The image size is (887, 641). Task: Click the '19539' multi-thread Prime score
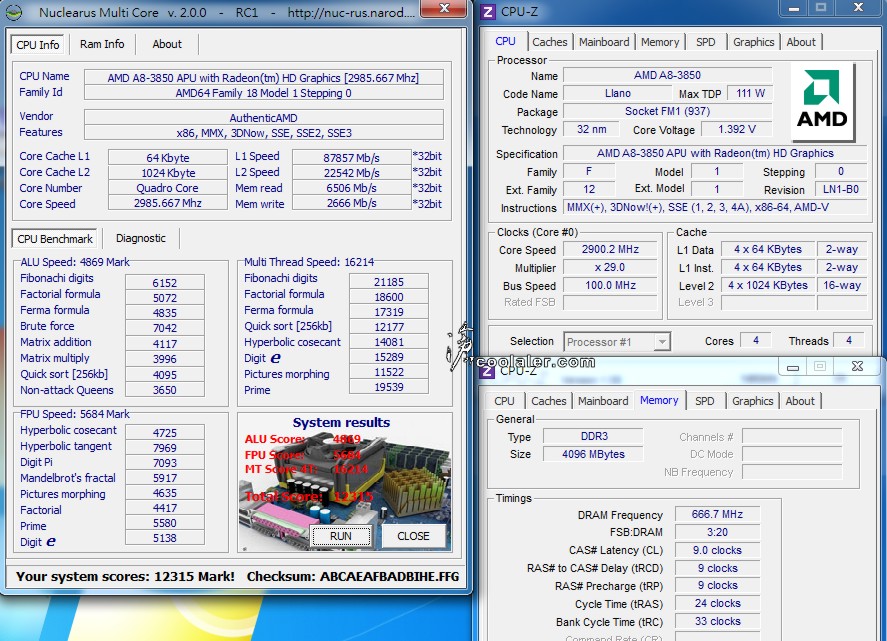coord(389,387)
